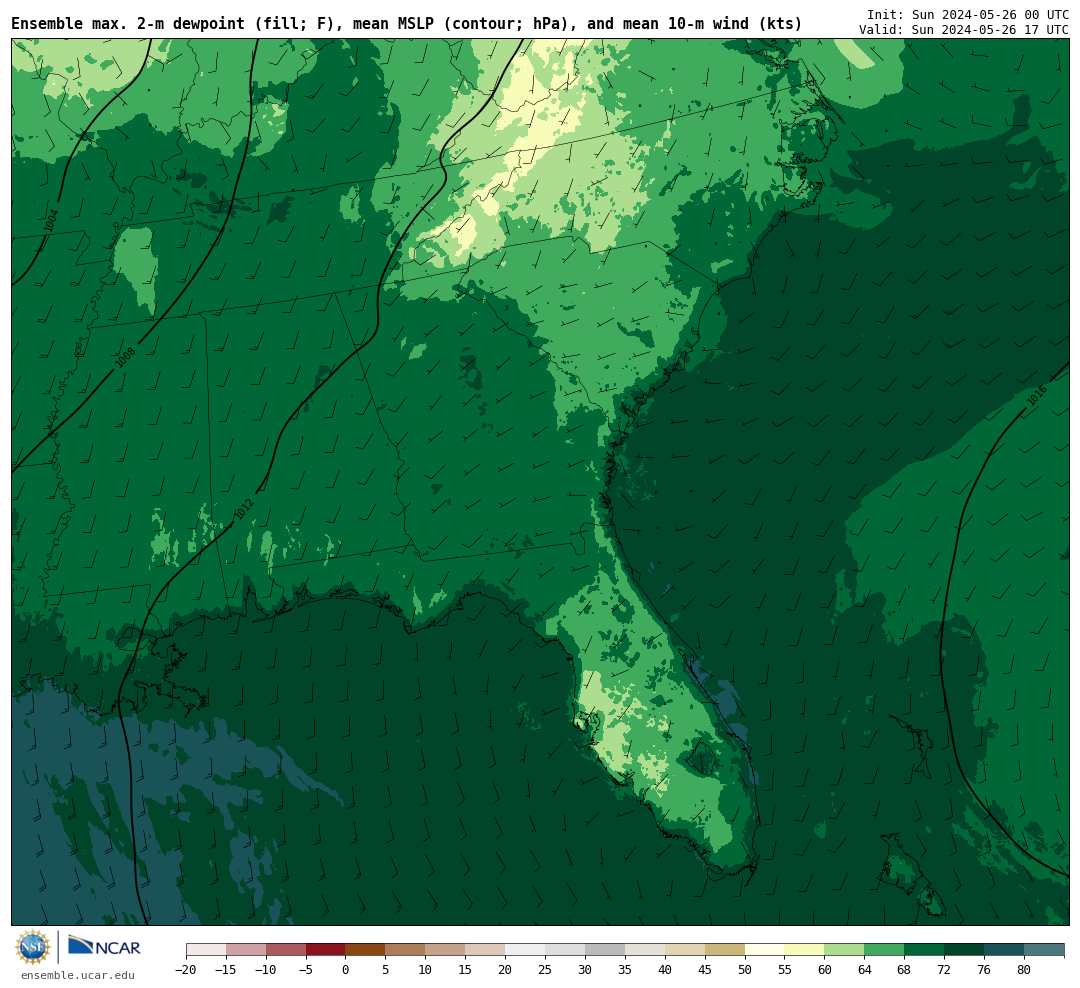This screenshot has width=1080, height=988.
Task: Click the -20 to -15 colorbar swatch
Action: pyautogui.click(x=206, y=950)
